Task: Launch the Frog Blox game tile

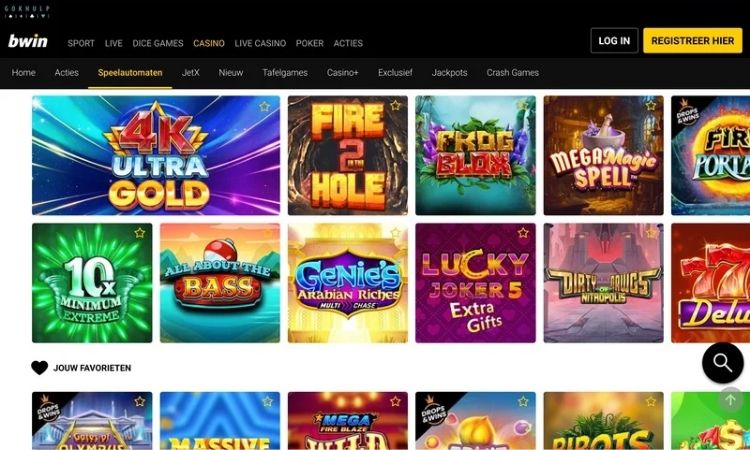Action: [x=475, y=155]
